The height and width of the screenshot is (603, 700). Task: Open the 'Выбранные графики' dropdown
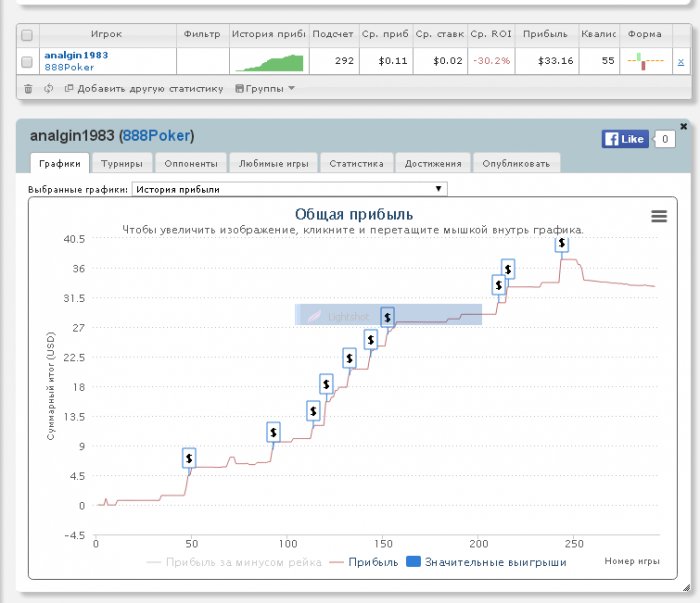[x=289, y=188]
